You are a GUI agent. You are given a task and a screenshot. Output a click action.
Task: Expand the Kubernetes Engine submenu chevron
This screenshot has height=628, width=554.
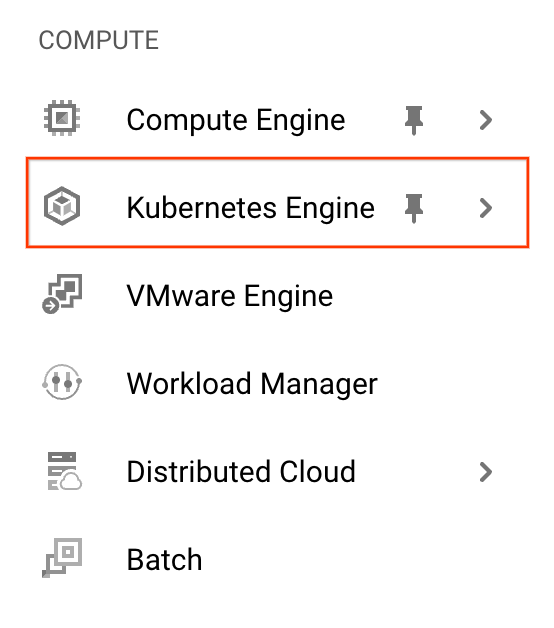tap(486, 208)
